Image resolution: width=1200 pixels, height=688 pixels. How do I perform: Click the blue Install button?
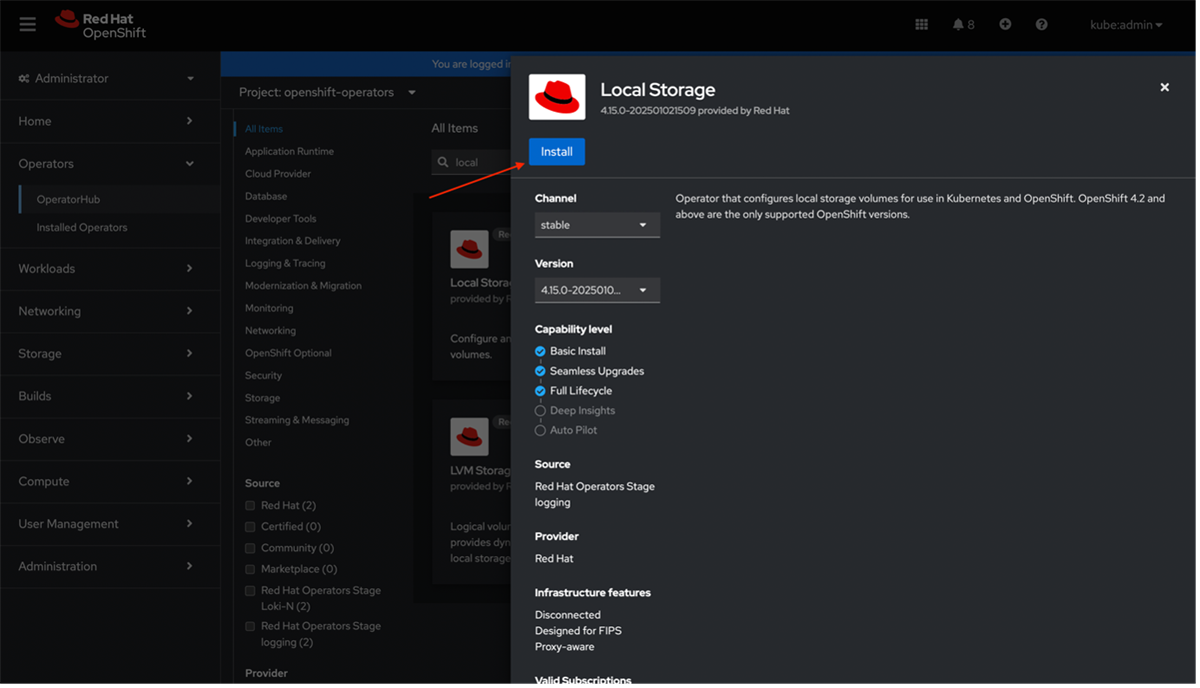tap(557, 152)
